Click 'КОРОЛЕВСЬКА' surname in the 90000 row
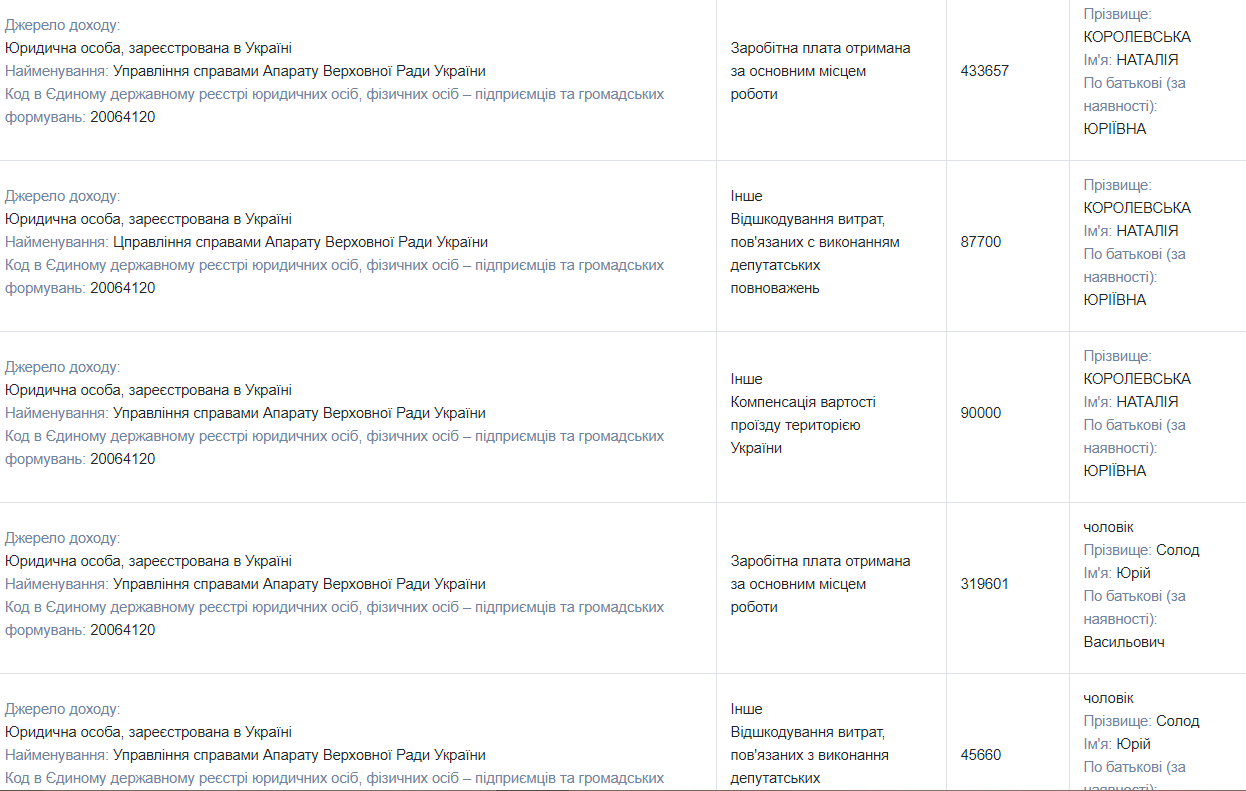 click(x=1137, y=379)
